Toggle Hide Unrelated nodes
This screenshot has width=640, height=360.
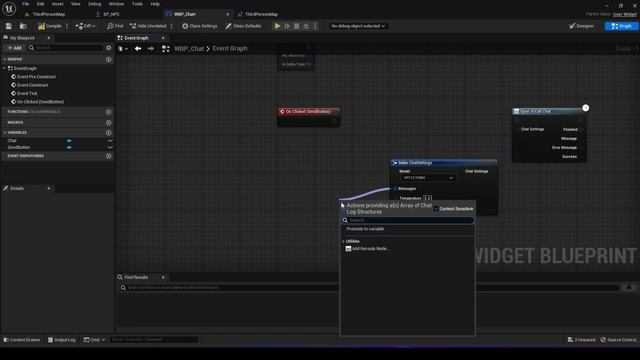(x=148, y=26)
